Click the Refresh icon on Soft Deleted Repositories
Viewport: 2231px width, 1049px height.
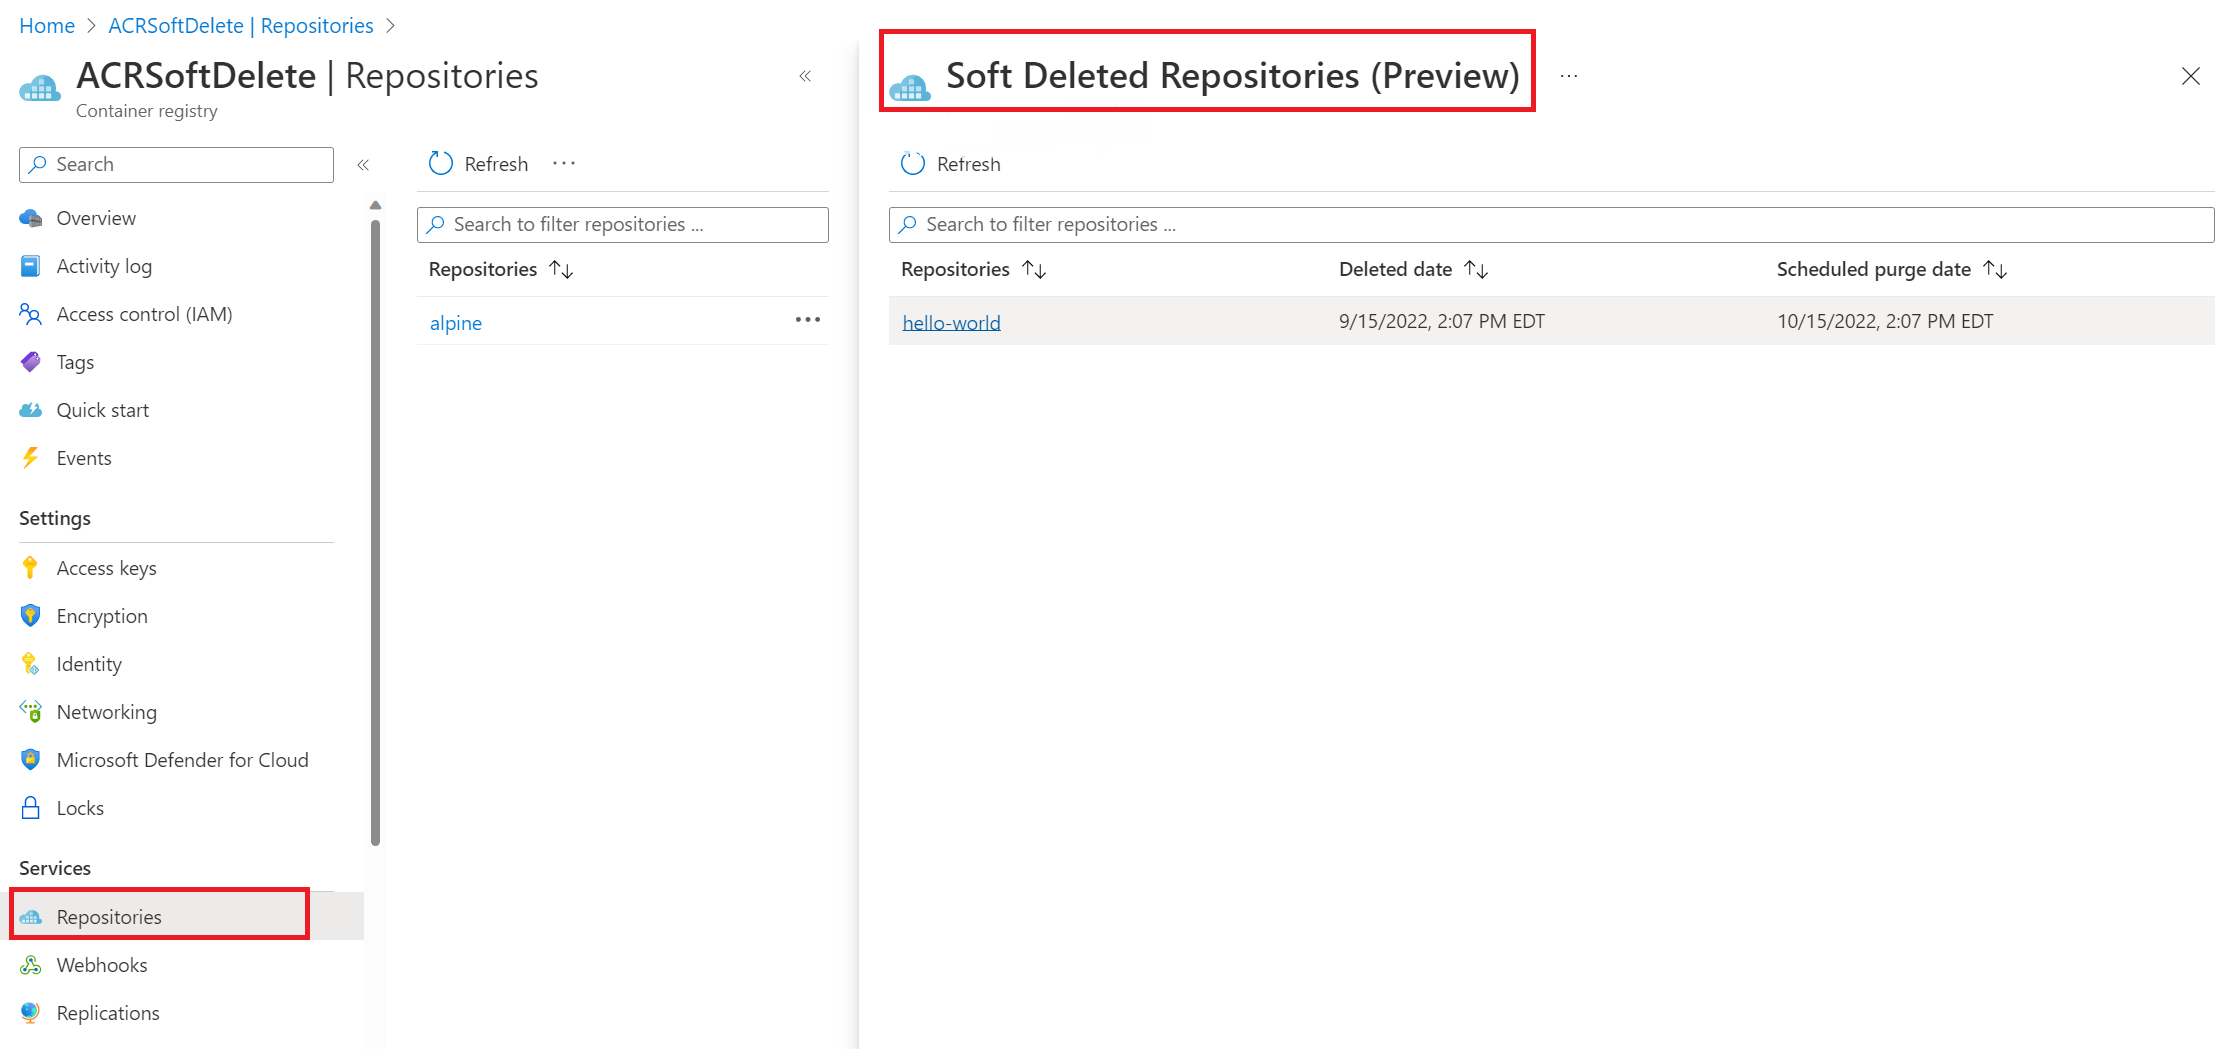coord(912,162)
